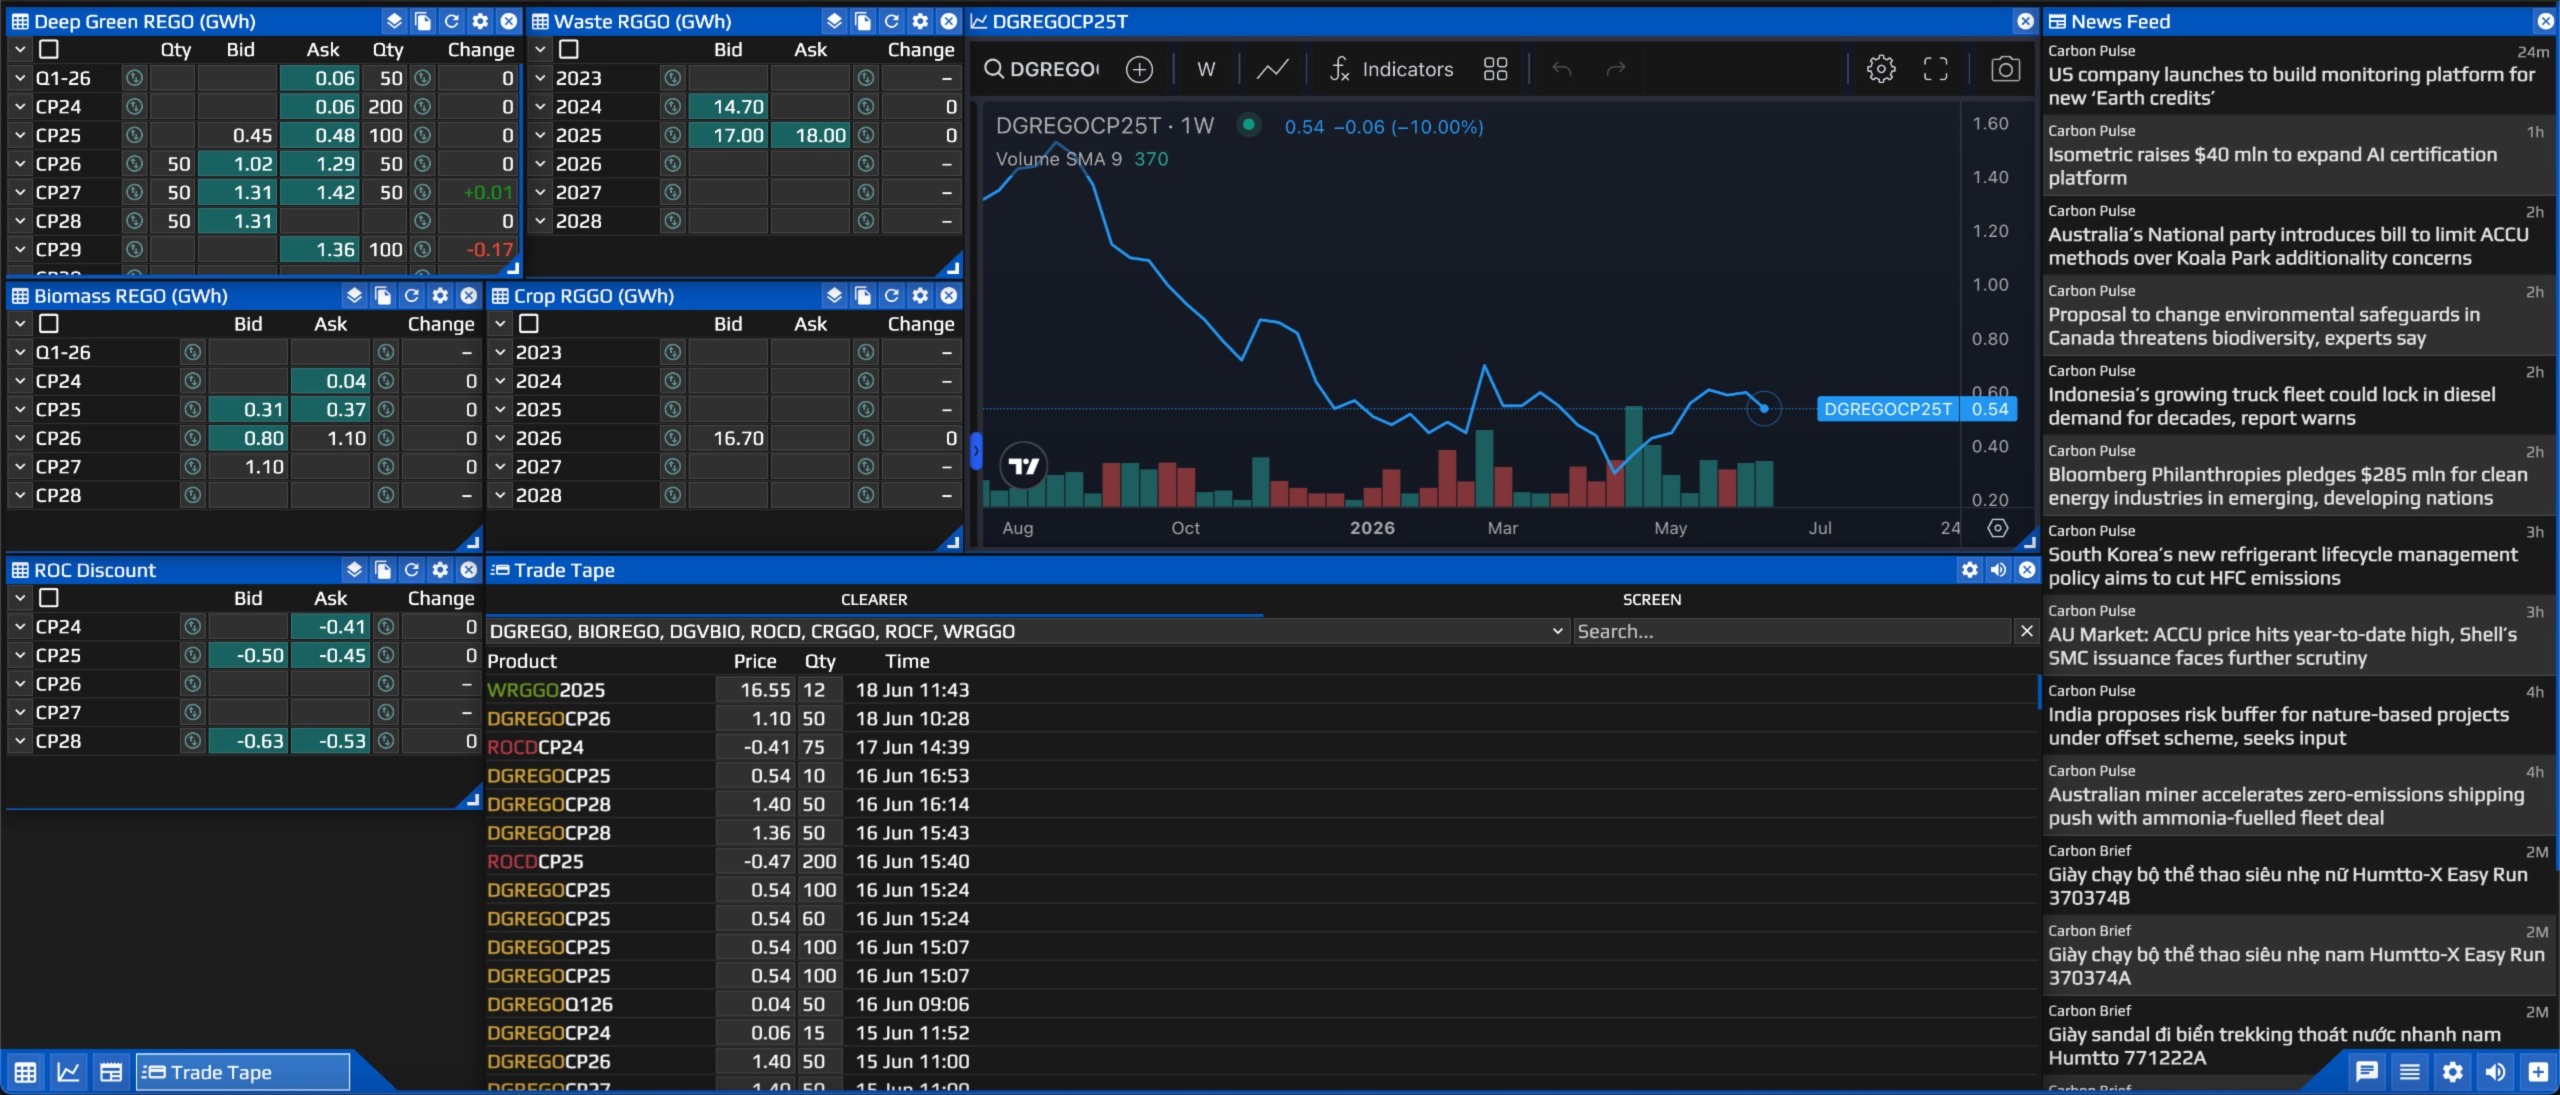Open global settings gear in bottom-right bar

click(2453, 1072)
